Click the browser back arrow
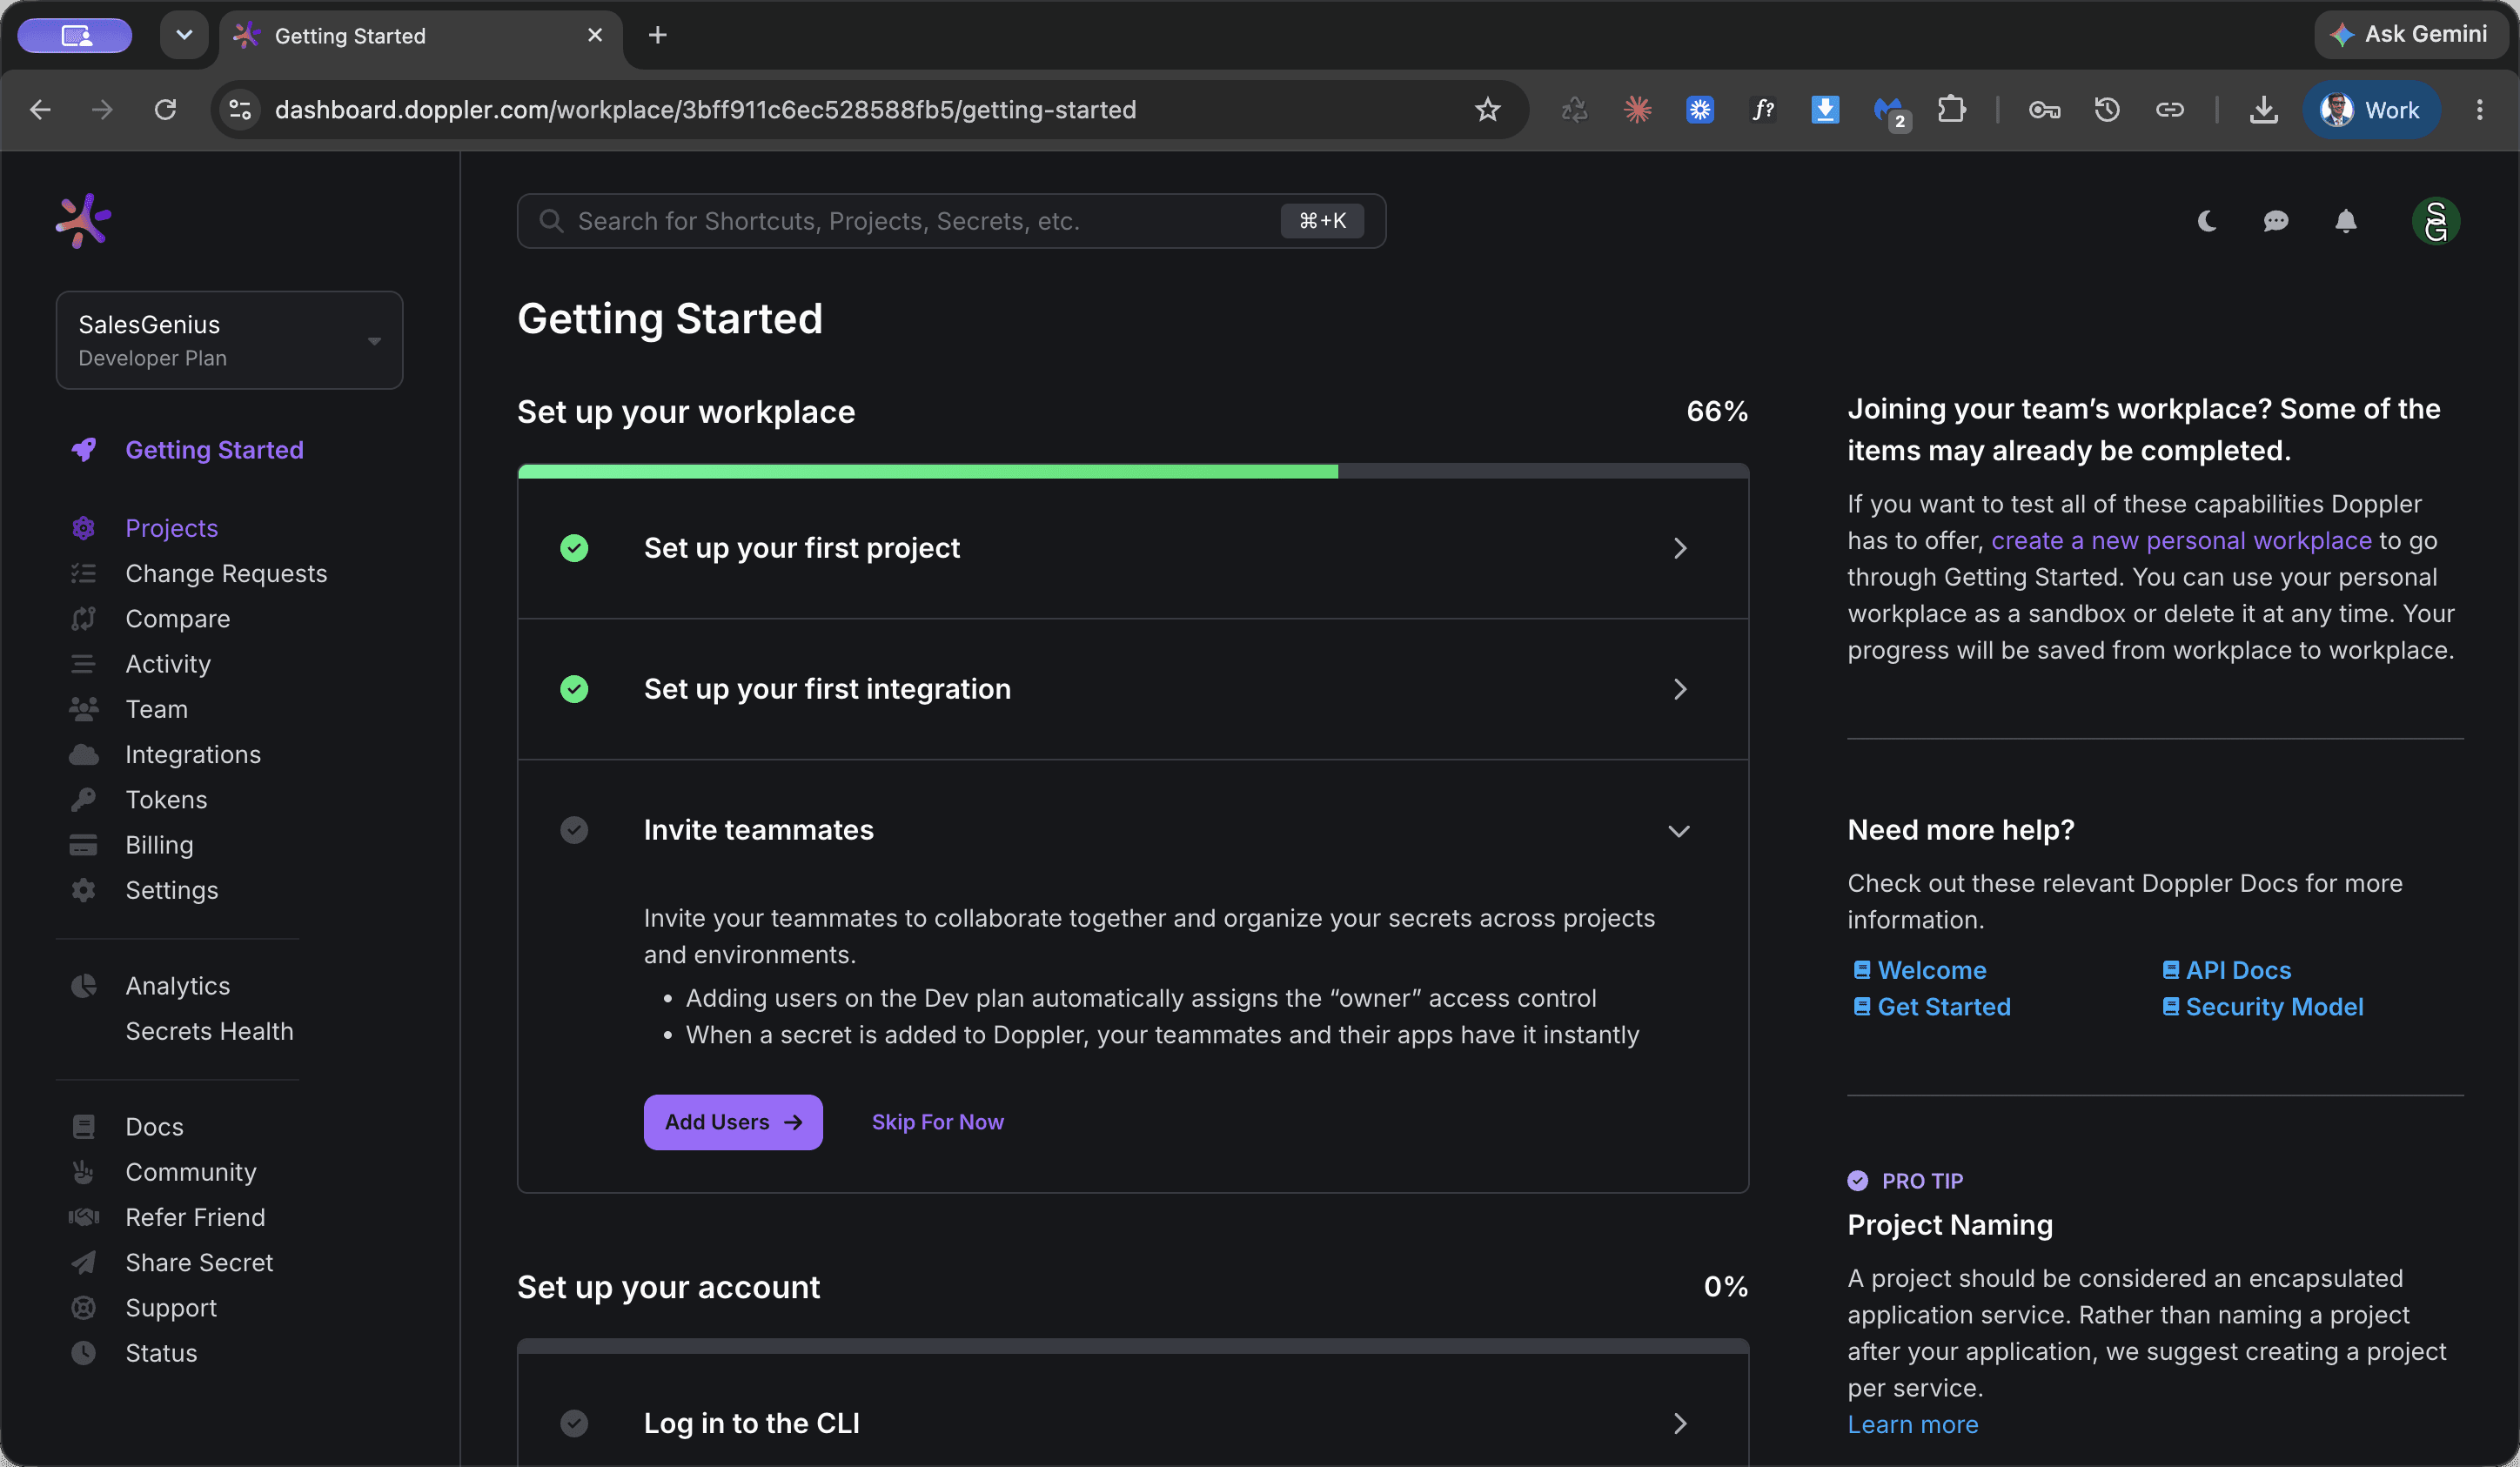The image size is (2520, 1467). [x=40, y=109]
